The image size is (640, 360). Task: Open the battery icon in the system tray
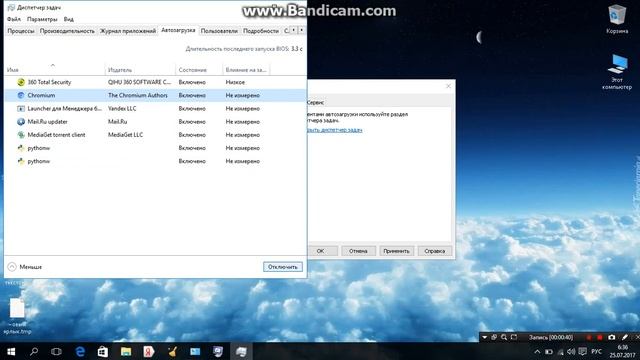(549, 351)
